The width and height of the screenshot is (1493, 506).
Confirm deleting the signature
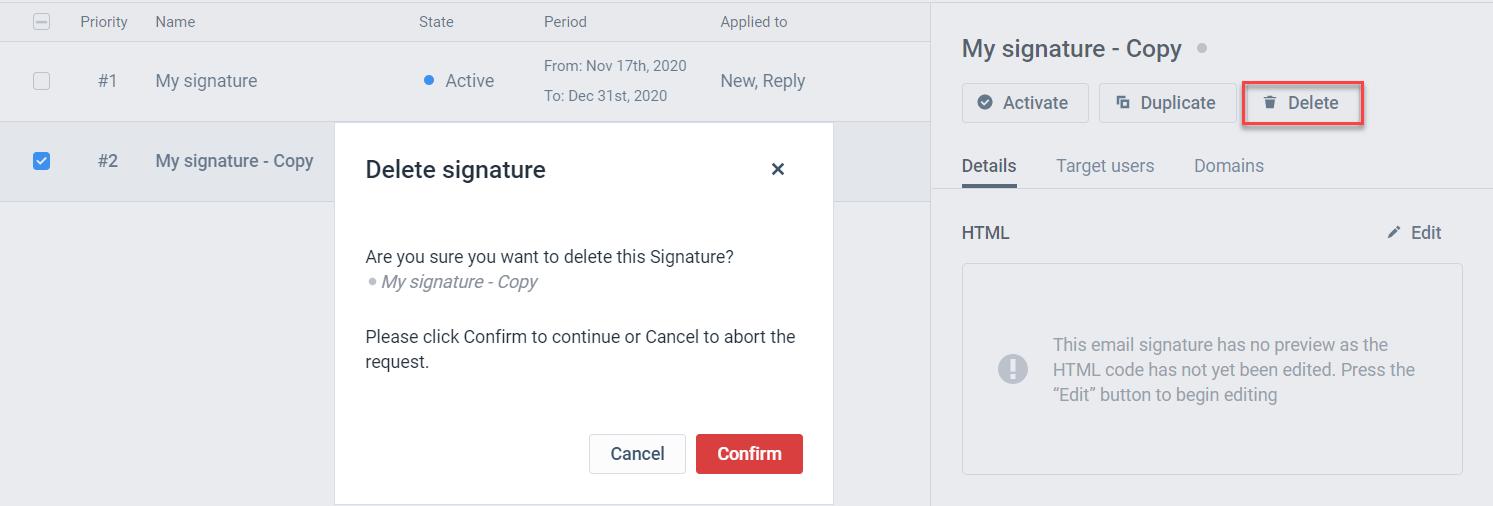pos(749,454)
